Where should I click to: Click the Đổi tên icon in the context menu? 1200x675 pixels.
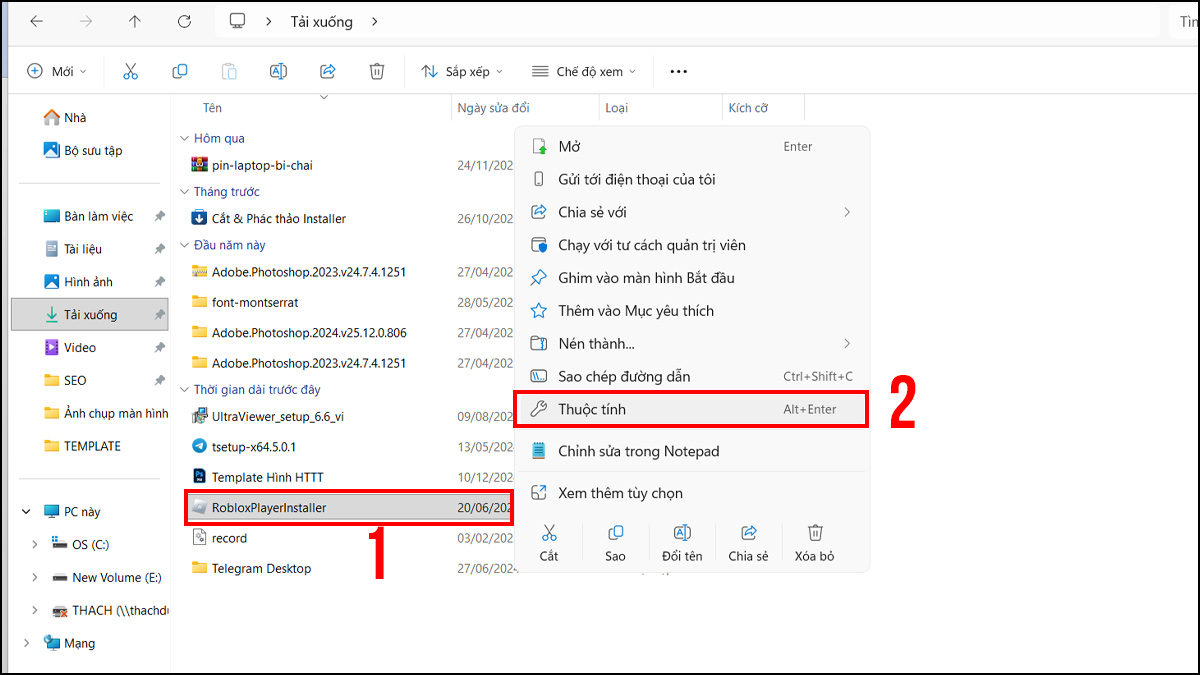click(682, 540)
